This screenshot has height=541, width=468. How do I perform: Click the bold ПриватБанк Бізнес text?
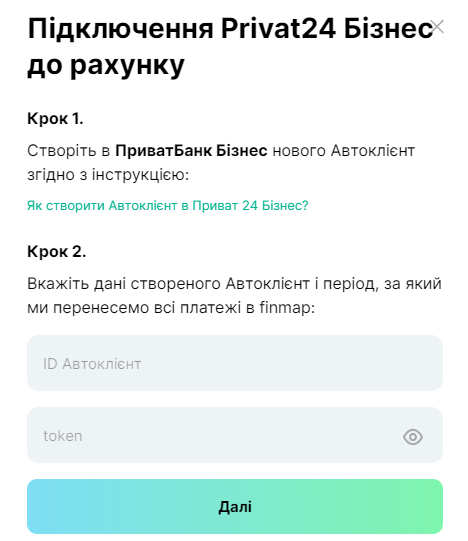click(x=191, y=151)
